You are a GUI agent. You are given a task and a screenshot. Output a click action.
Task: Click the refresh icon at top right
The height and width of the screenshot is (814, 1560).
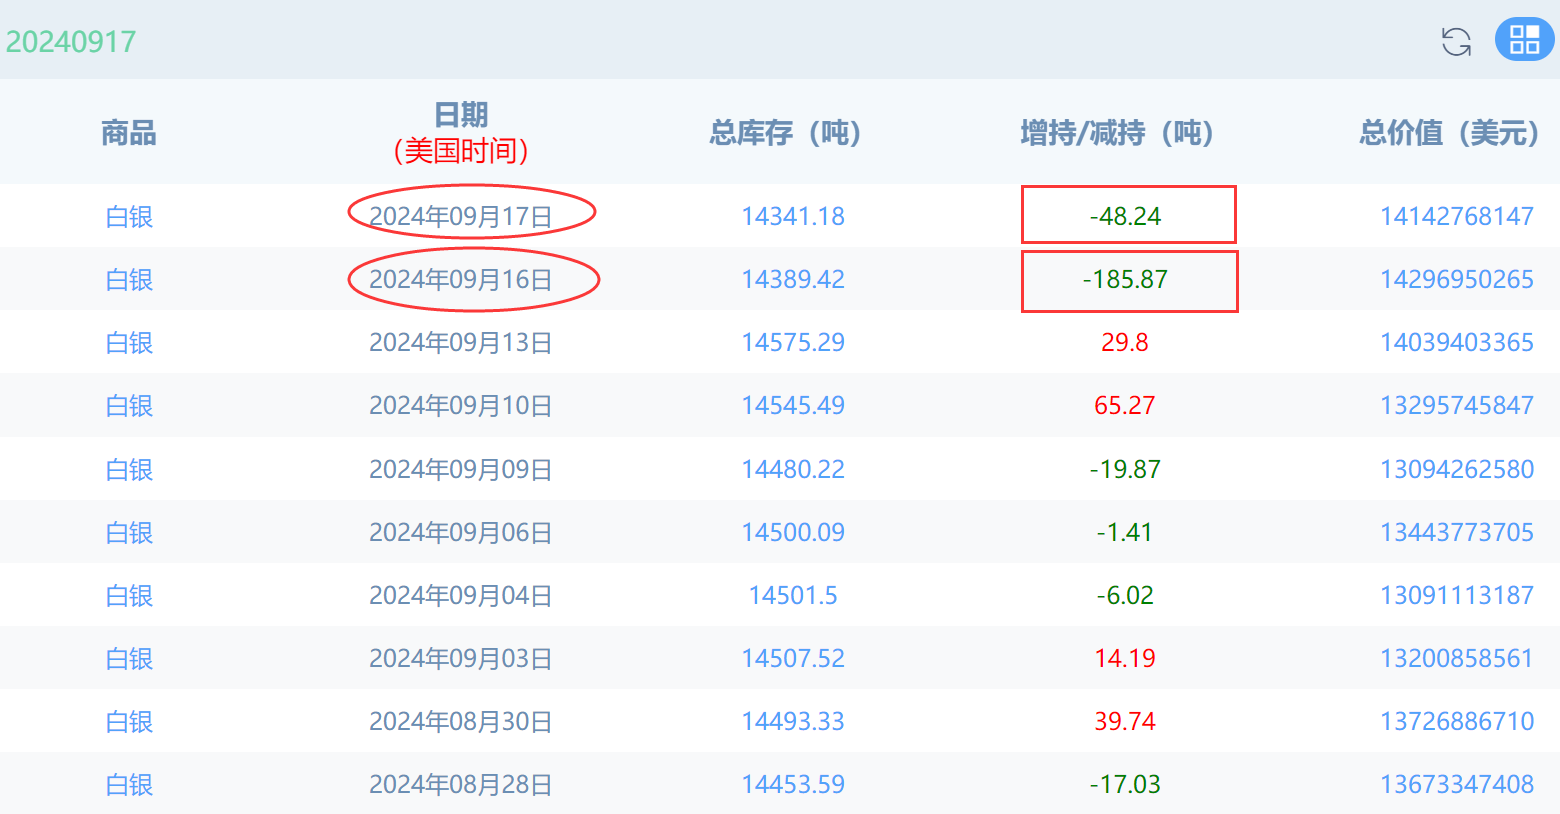pyautogui.click(x=1456, y=41)
